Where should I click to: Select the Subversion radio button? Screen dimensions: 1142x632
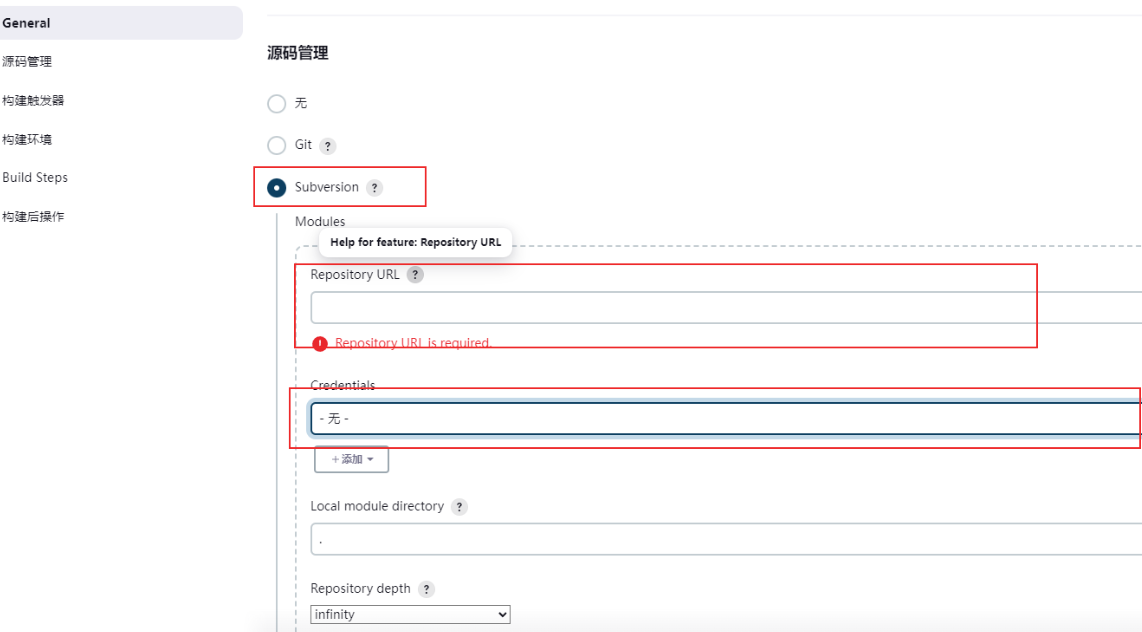point(277,188)
